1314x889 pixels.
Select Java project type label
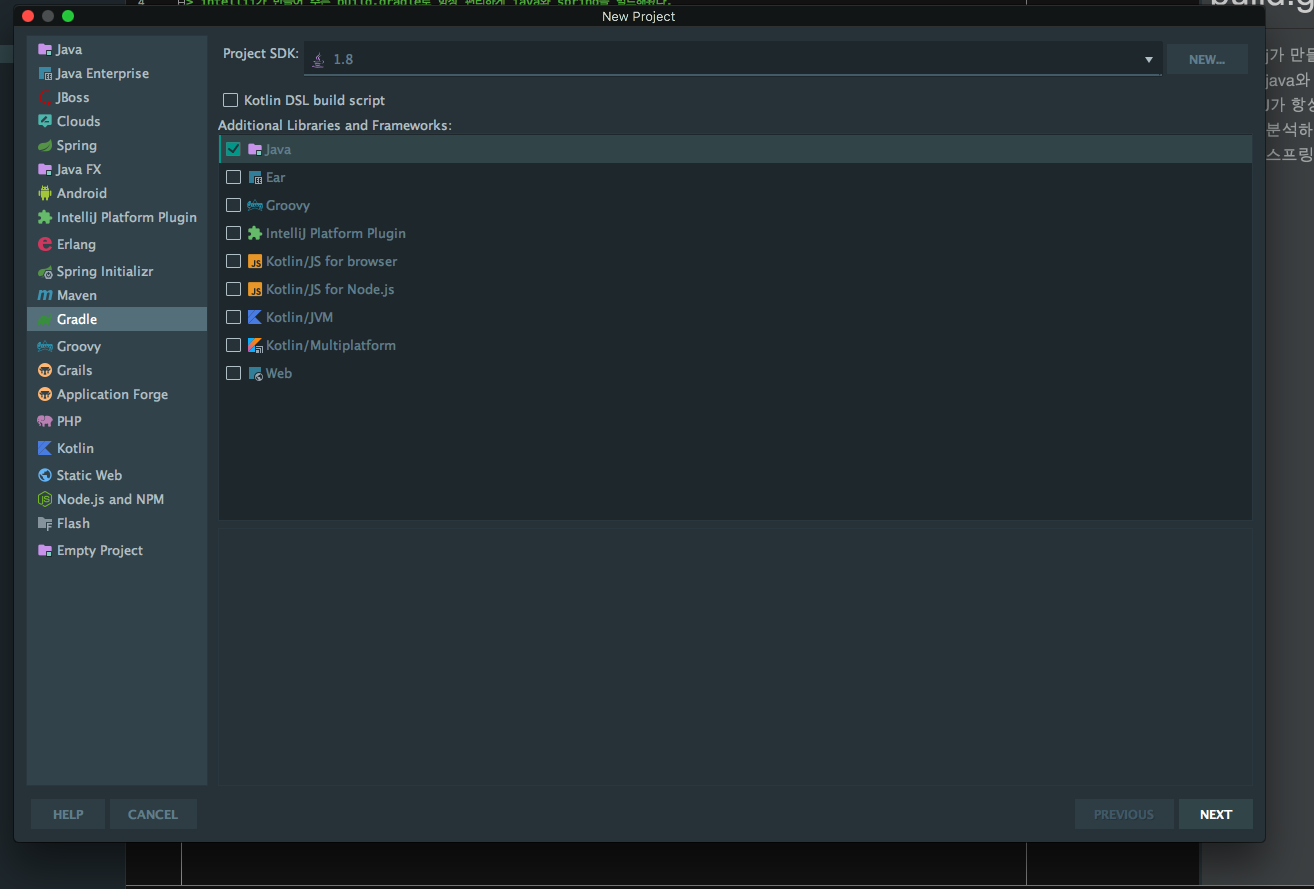pyautogui.click(x=69, y=49)
